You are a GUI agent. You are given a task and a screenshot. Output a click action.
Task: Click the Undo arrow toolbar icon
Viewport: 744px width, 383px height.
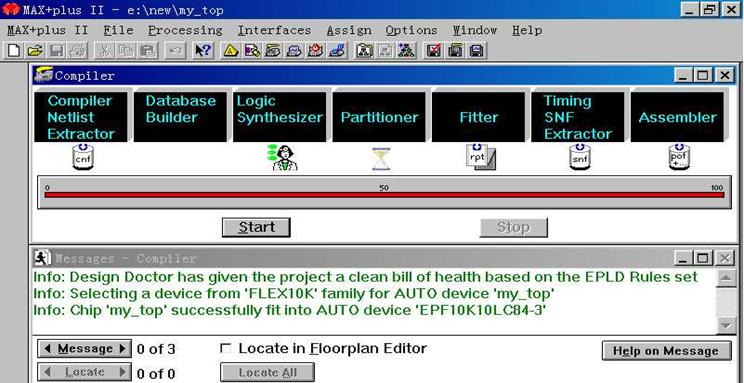[x=176, y=50]
